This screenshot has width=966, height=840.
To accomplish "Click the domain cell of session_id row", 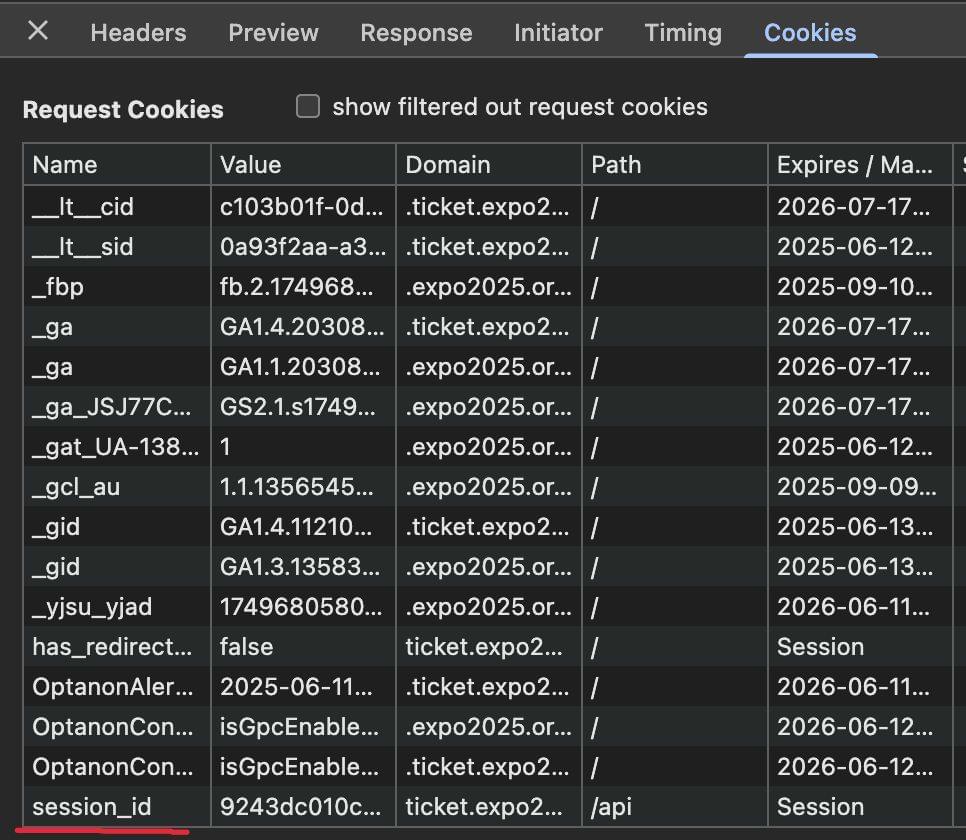I will coord(489,807).
